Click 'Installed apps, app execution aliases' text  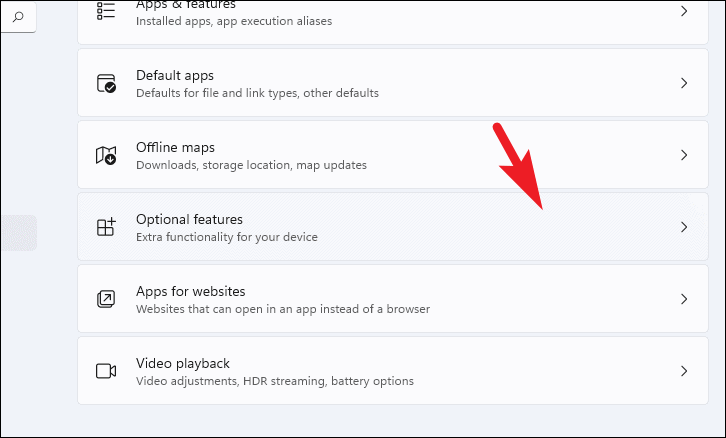234,21
